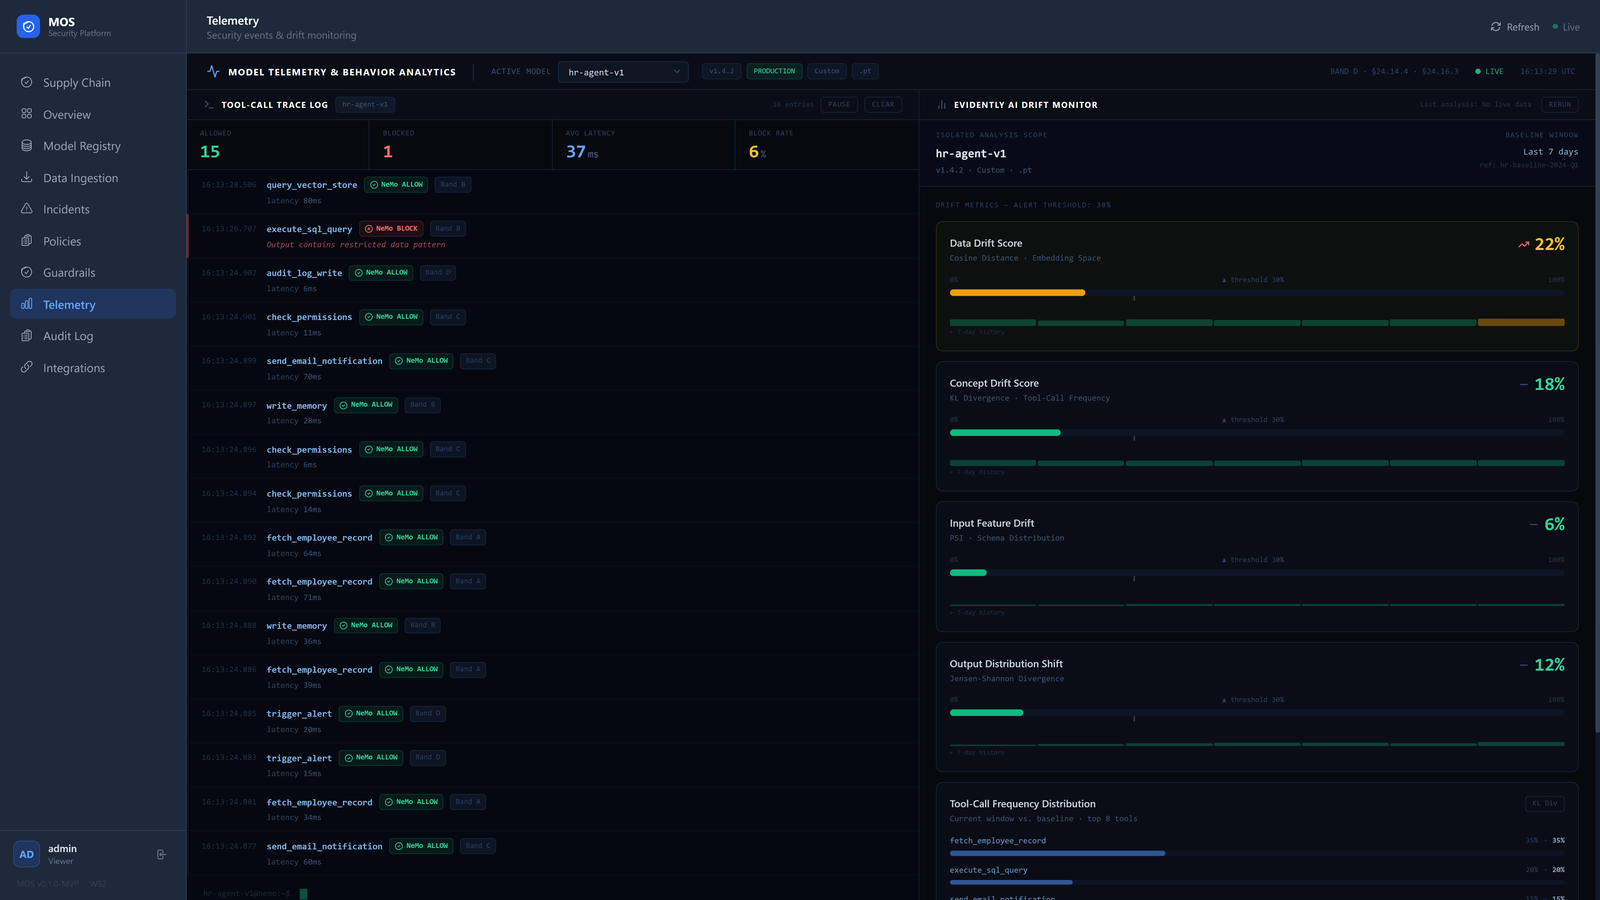Click the Blocked count 1
The height and width of the screenshot is (900, 1600).
pyautogui.click(x=388, y=152)
